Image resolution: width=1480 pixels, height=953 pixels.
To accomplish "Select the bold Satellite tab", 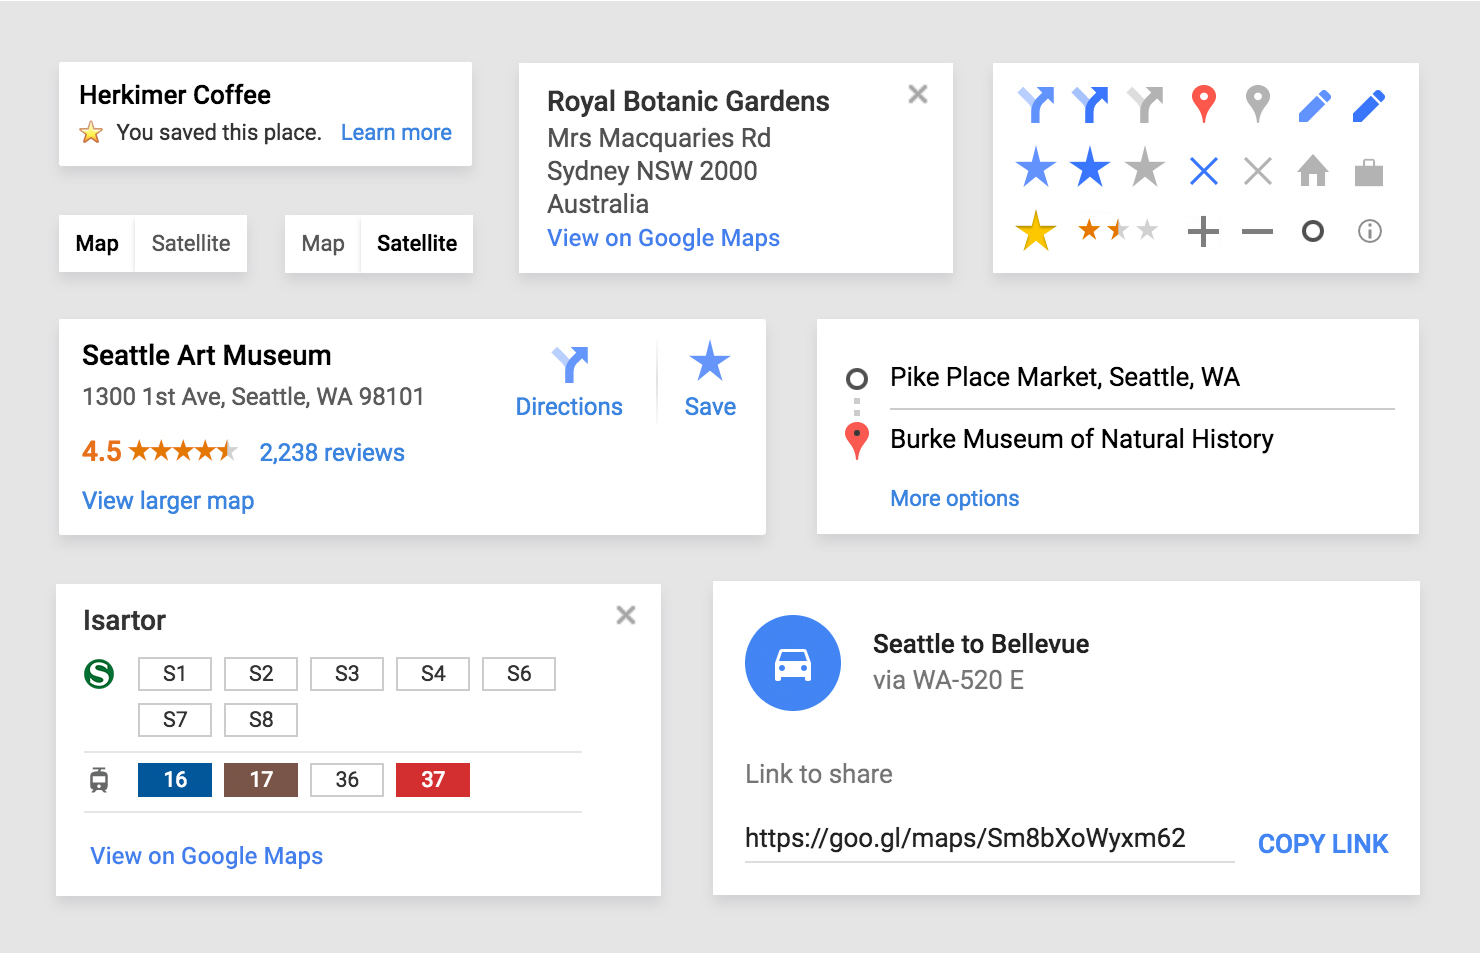I will point(417,243).
